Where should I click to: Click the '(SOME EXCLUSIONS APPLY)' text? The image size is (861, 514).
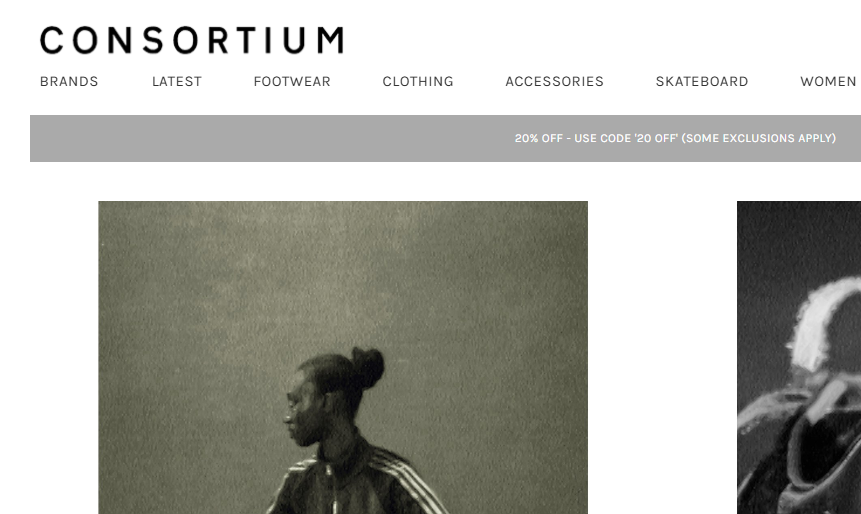click(x=758, y=138)
